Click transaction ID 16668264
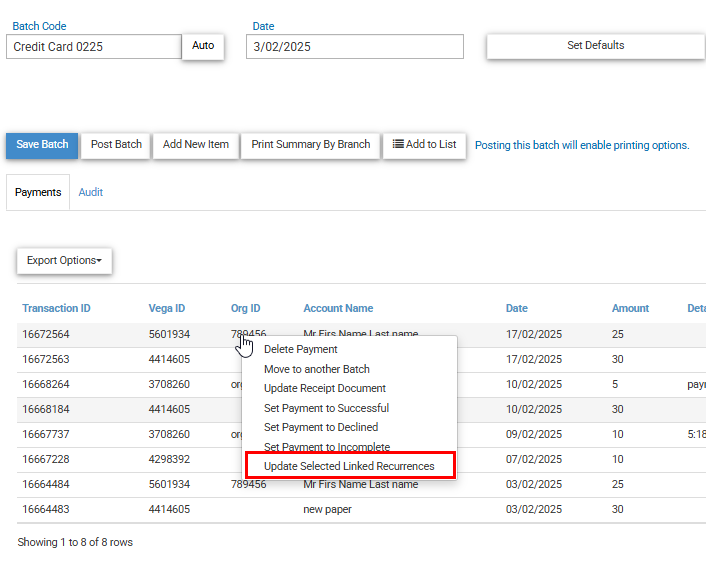Viewport: 706px width, 561px height. [46, 384]
